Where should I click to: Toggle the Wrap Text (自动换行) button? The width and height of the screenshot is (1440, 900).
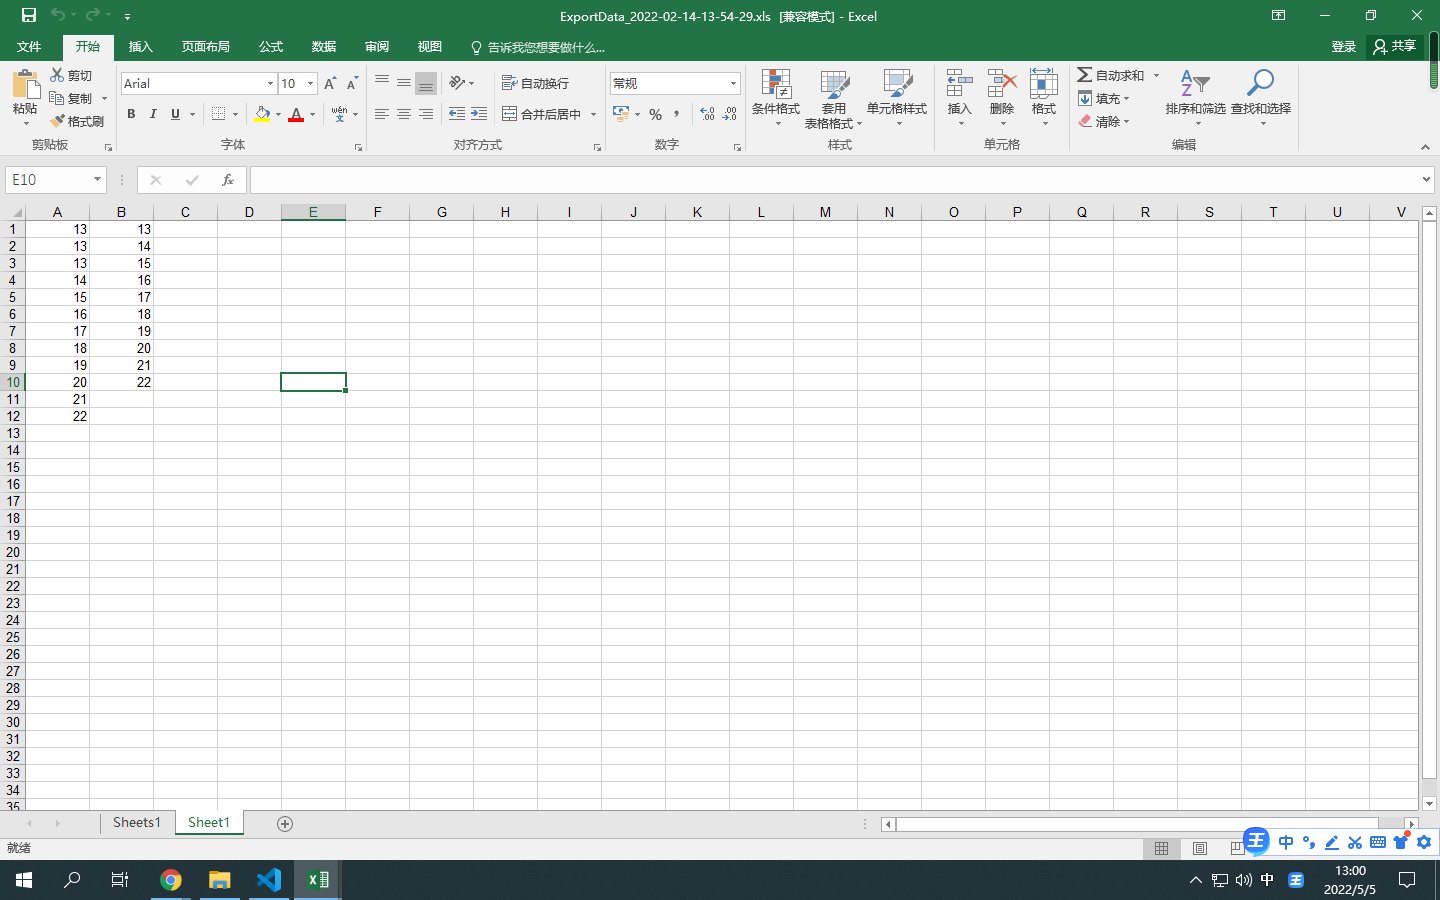click(535, 83)
